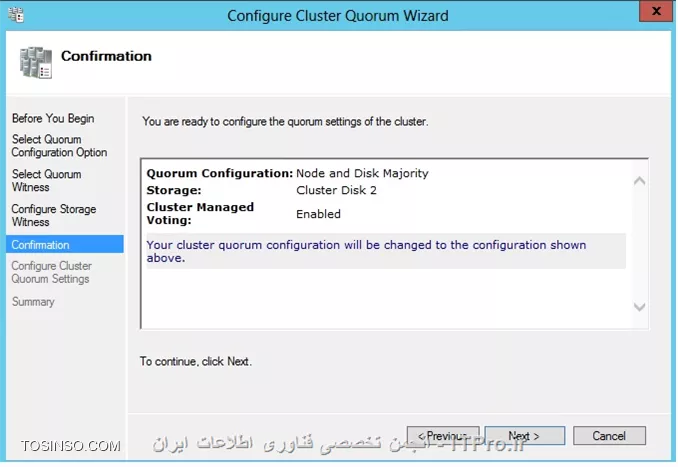Click the Previous button
Viewport: 678px width, 467px height.
[x=443, y=435]
